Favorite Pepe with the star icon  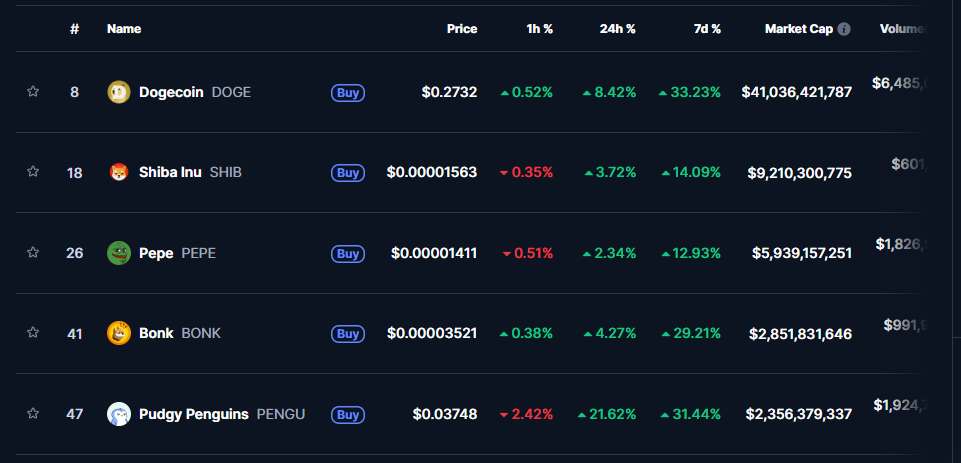coord(33,253)
